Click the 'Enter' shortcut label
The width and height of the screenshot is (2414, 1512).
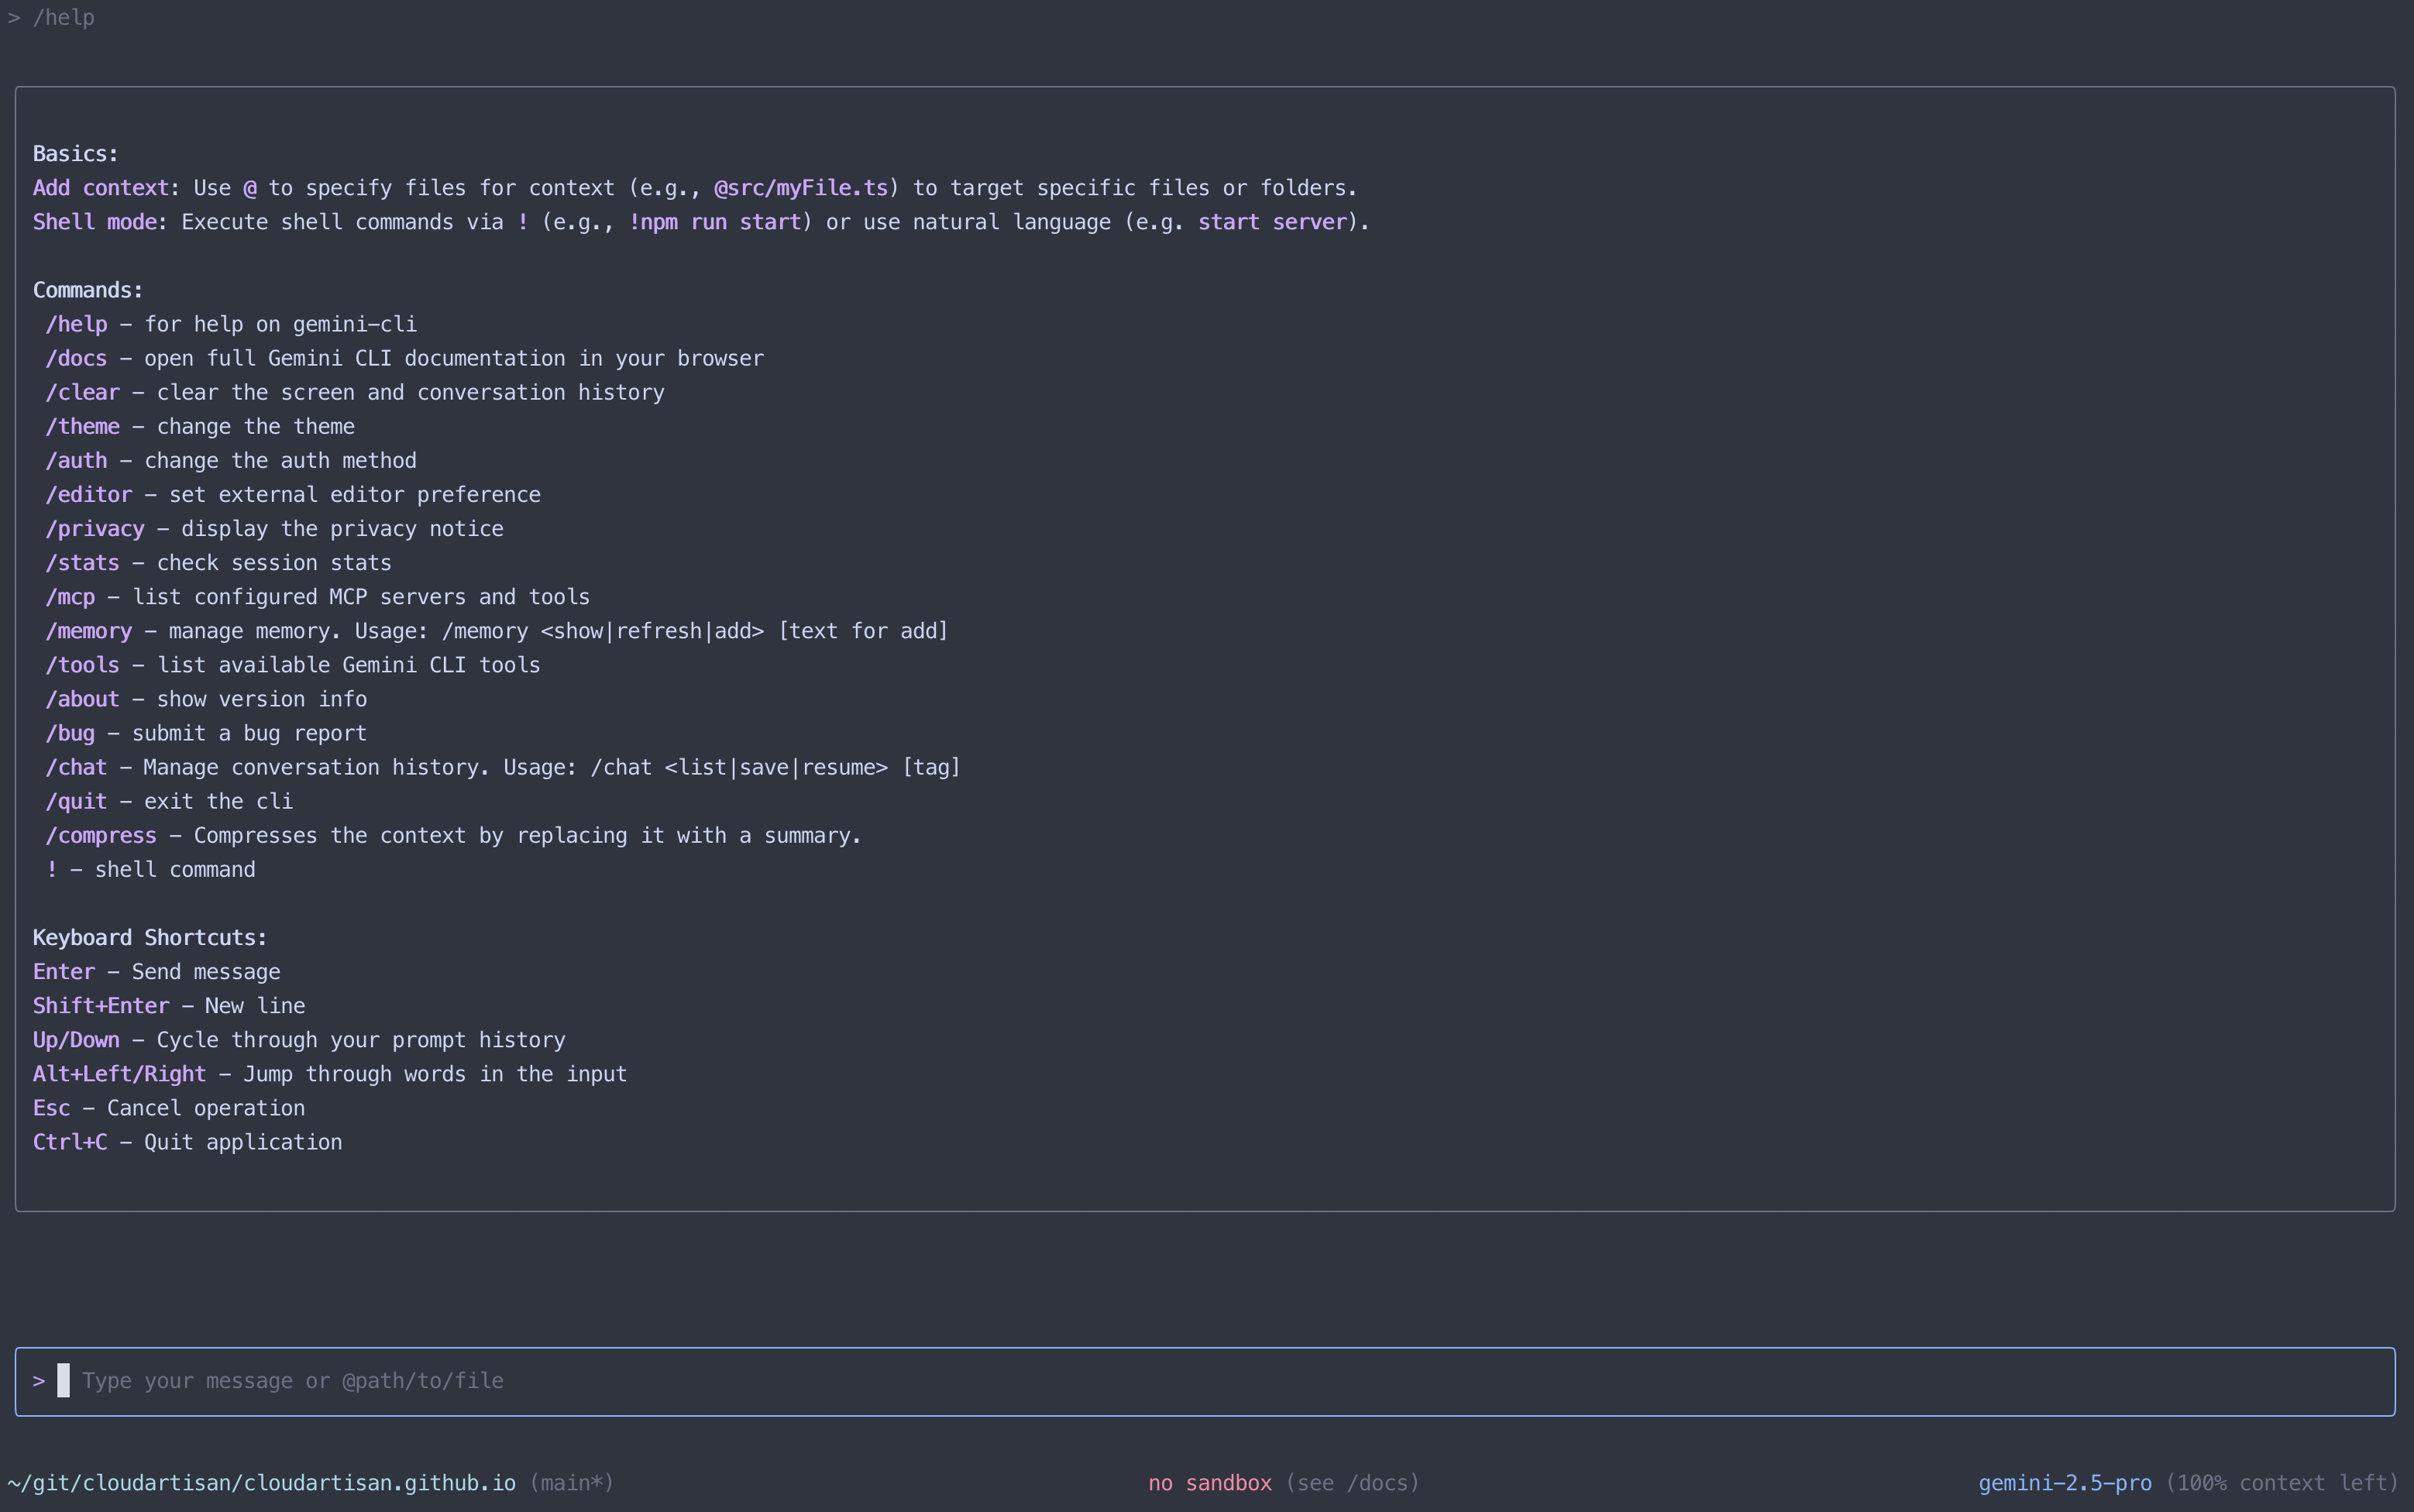[64, 971]
